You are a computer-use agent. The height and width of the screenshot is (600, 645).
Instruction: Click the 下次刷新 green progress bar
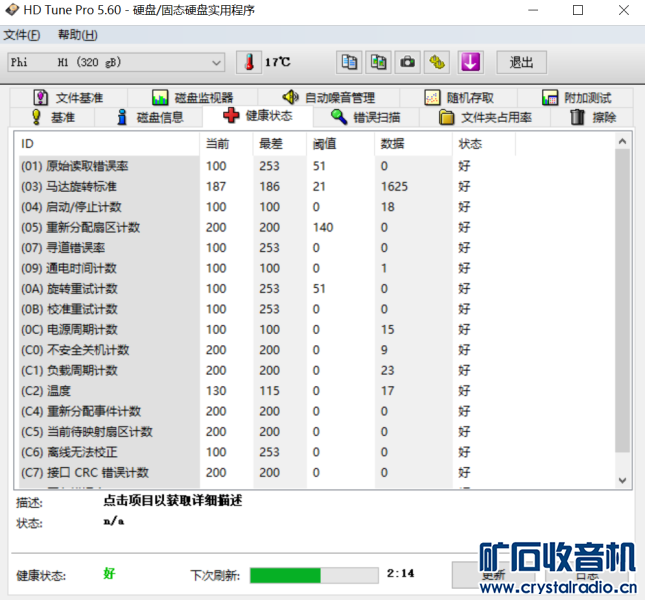(314, 575)
